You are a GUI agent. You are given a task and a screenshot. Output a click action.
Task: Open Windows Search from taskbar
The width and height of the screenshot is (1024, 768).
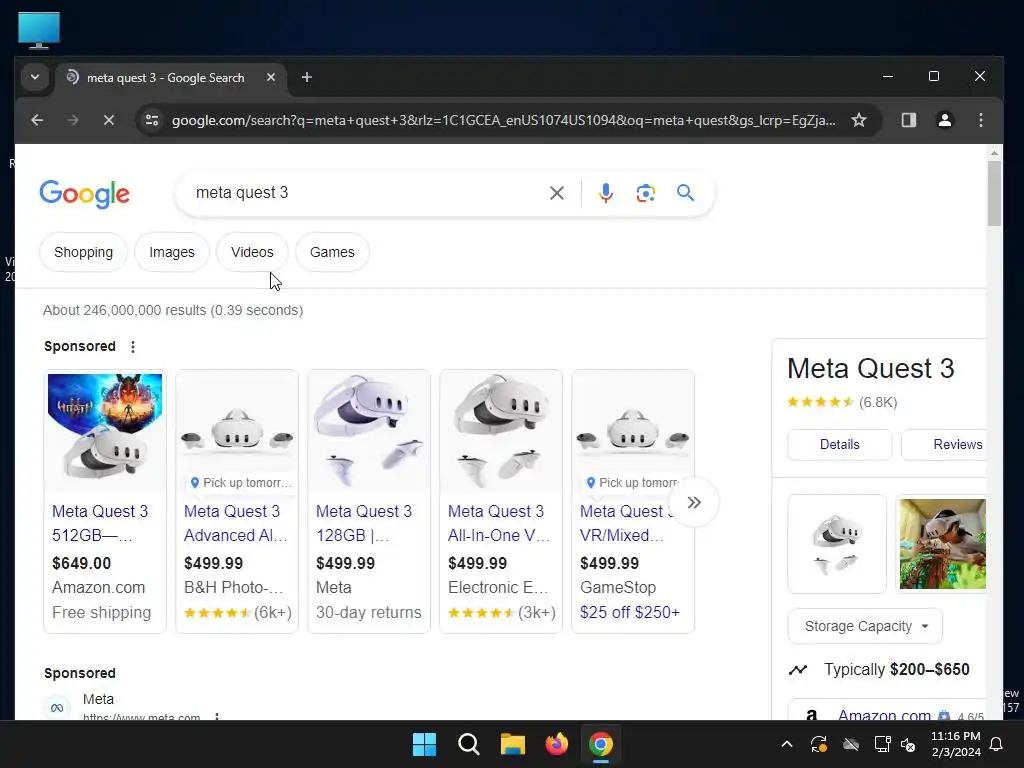click(x=468, y=744)
